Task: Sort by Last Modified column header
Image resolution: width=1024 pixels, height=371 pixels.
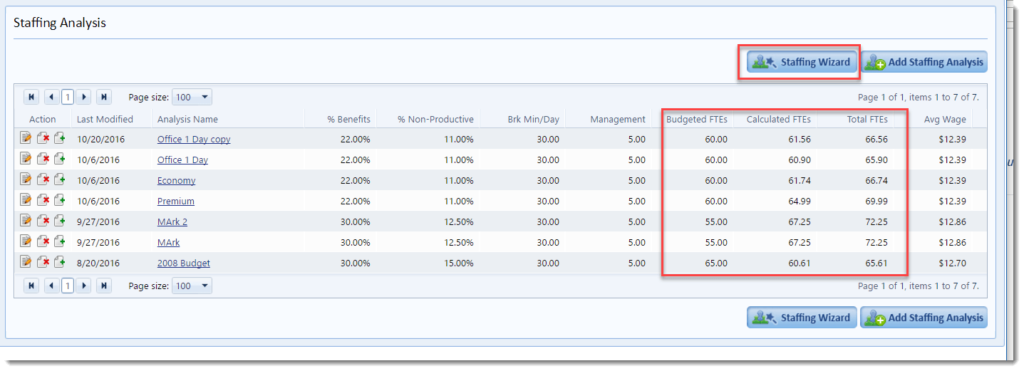Action: [104, 119]
